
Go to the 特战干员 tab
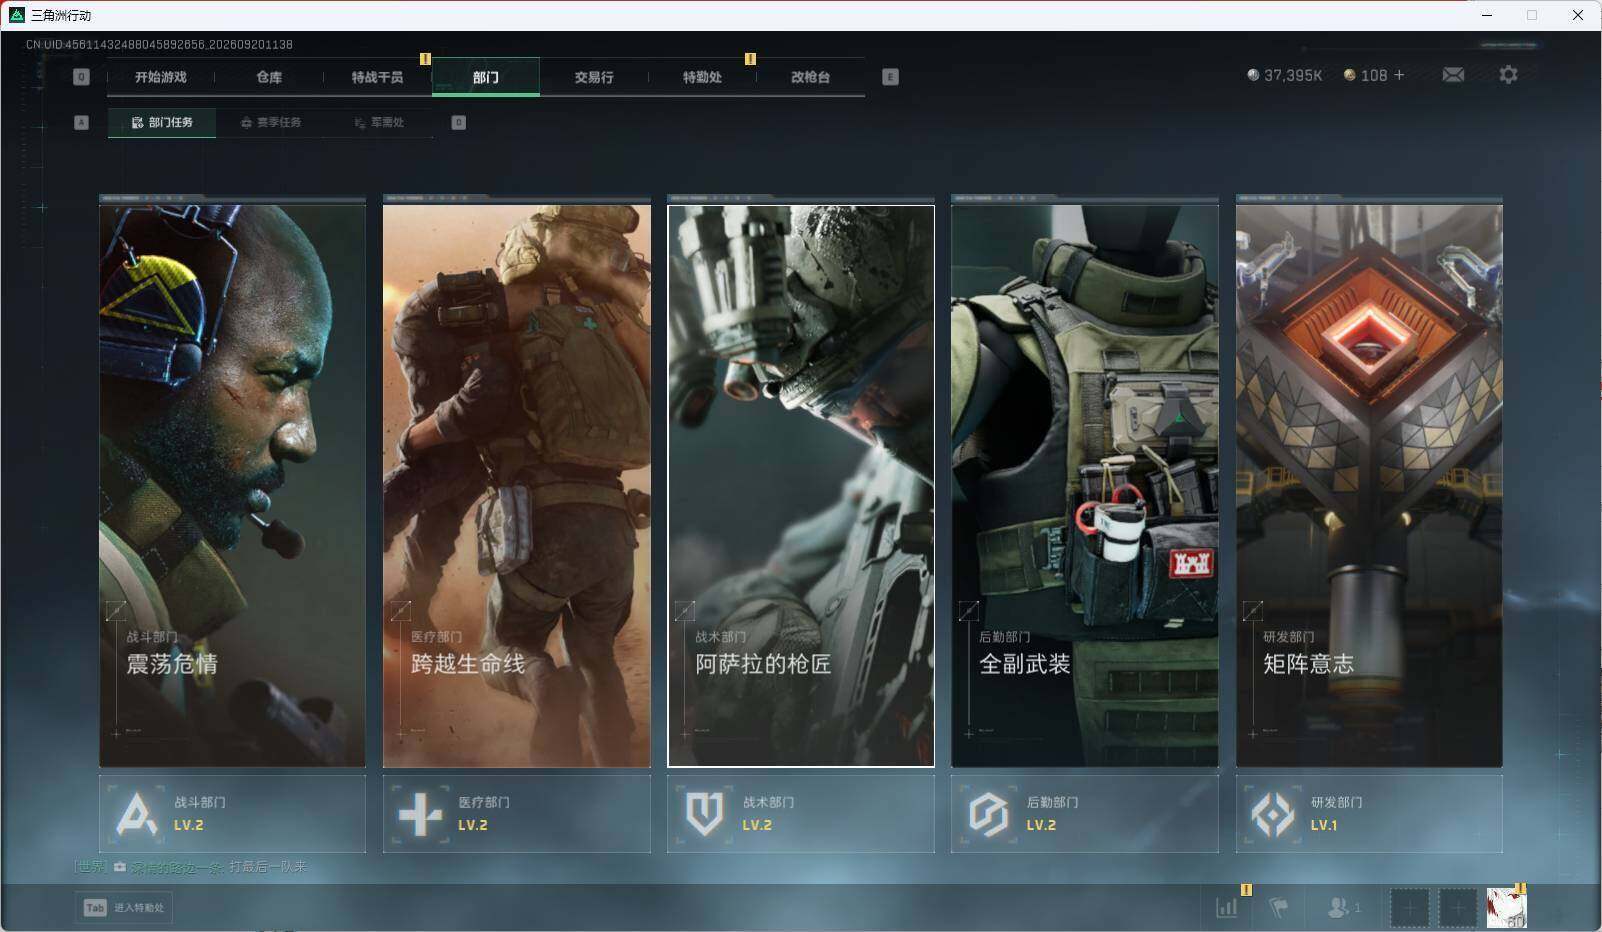[377, 77]
